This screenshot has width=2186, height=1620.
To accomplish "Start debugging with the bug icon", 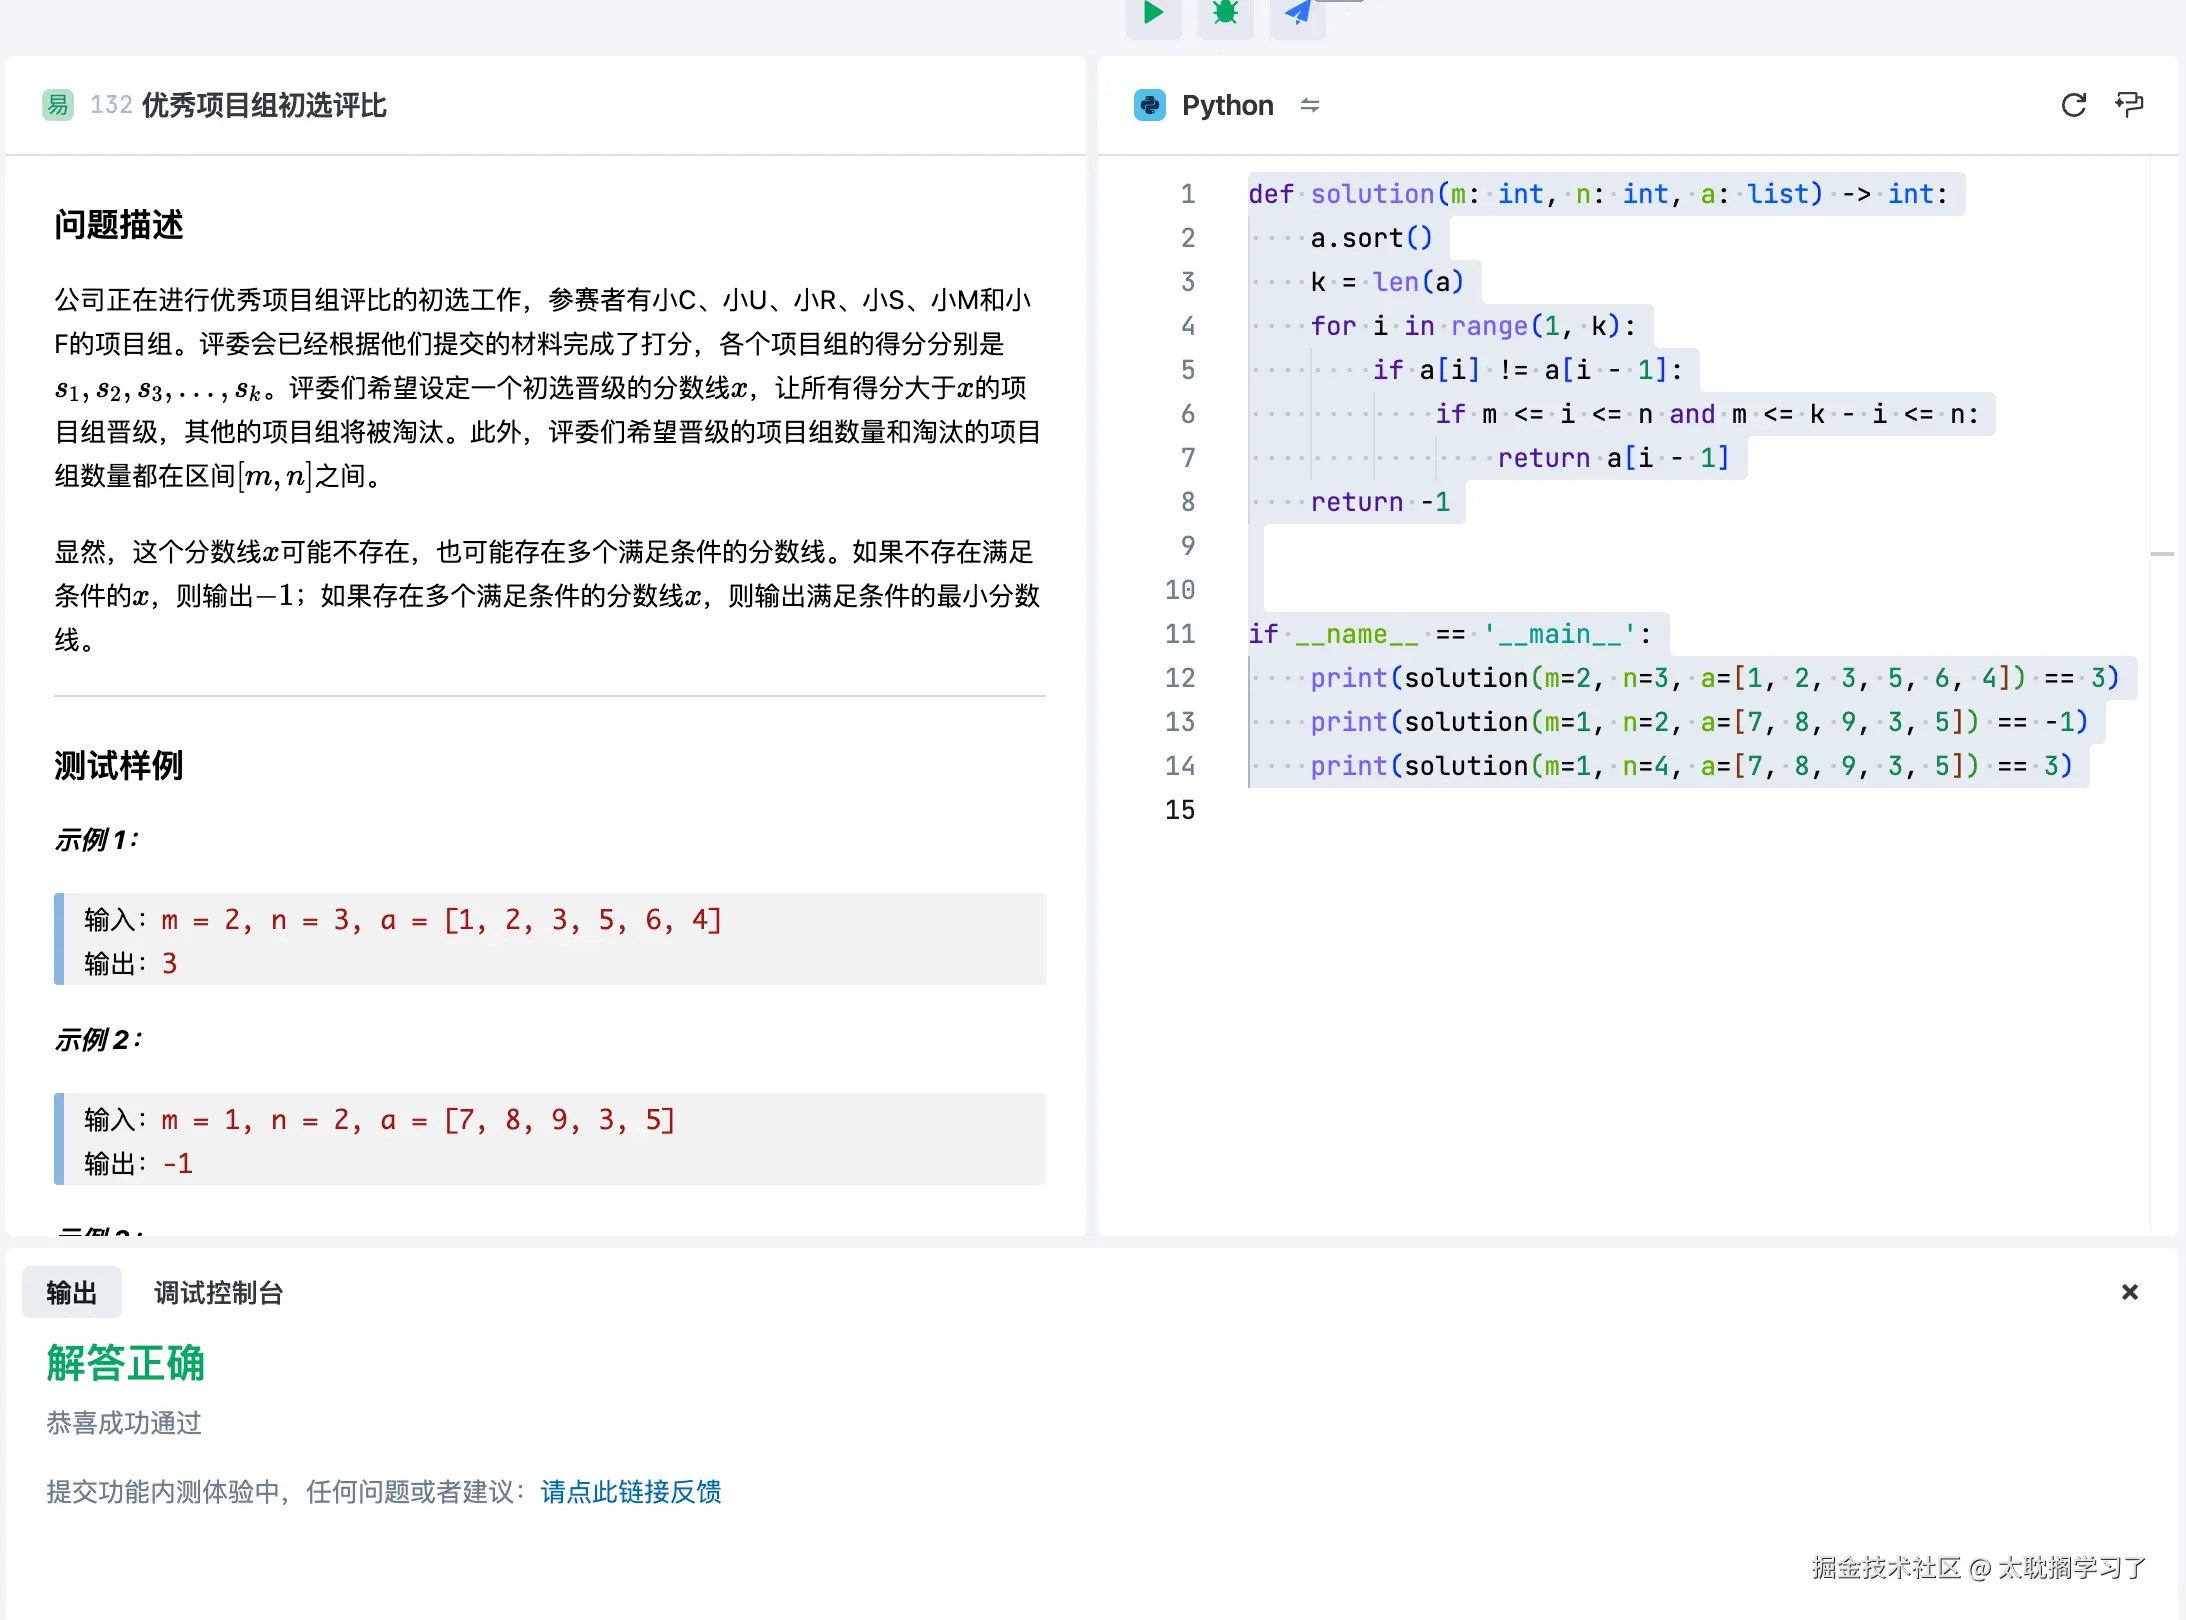I will [1224, 14].
